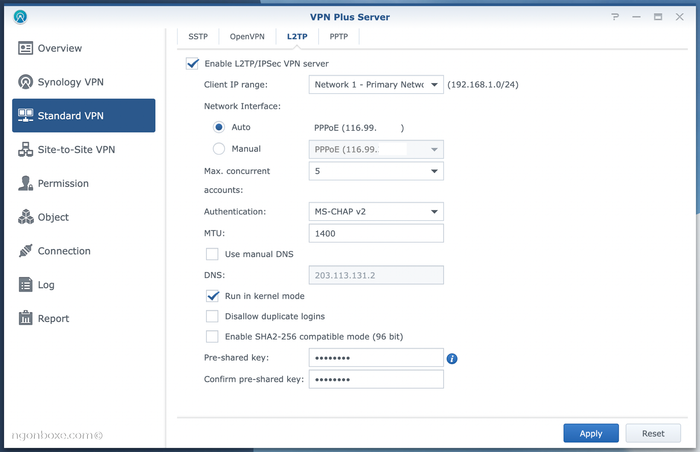Open the Authentication MS-CHAP v2 dropdown
This screenshot has height=452, width=700.
[376, 212]
